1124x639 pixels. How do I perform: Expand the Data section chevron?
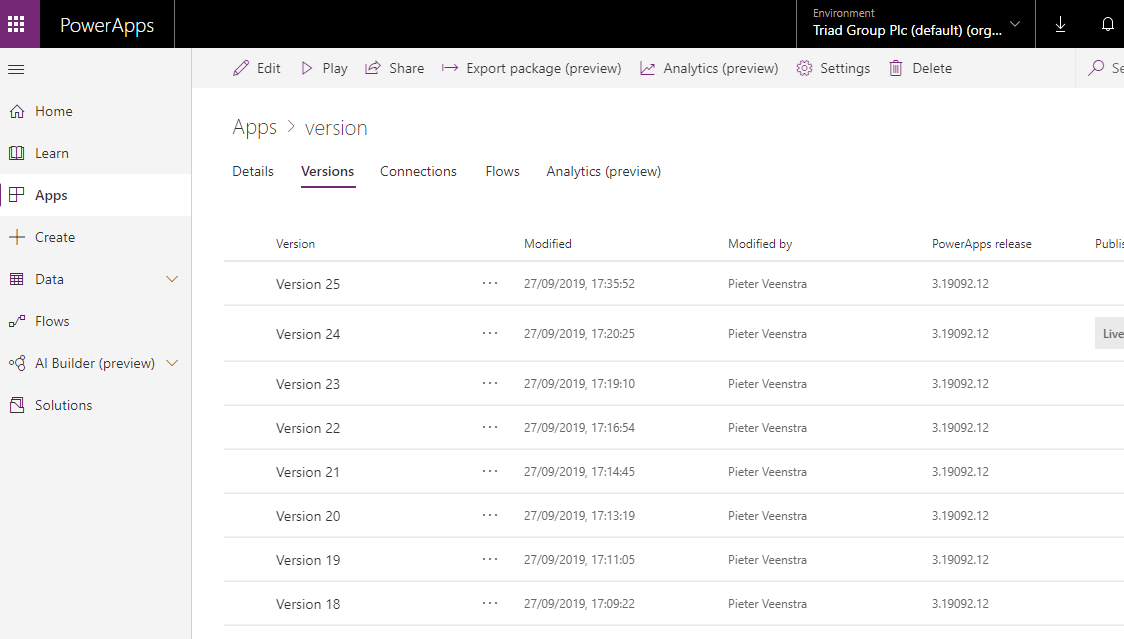pyautogui.click(x=172, y=279)
